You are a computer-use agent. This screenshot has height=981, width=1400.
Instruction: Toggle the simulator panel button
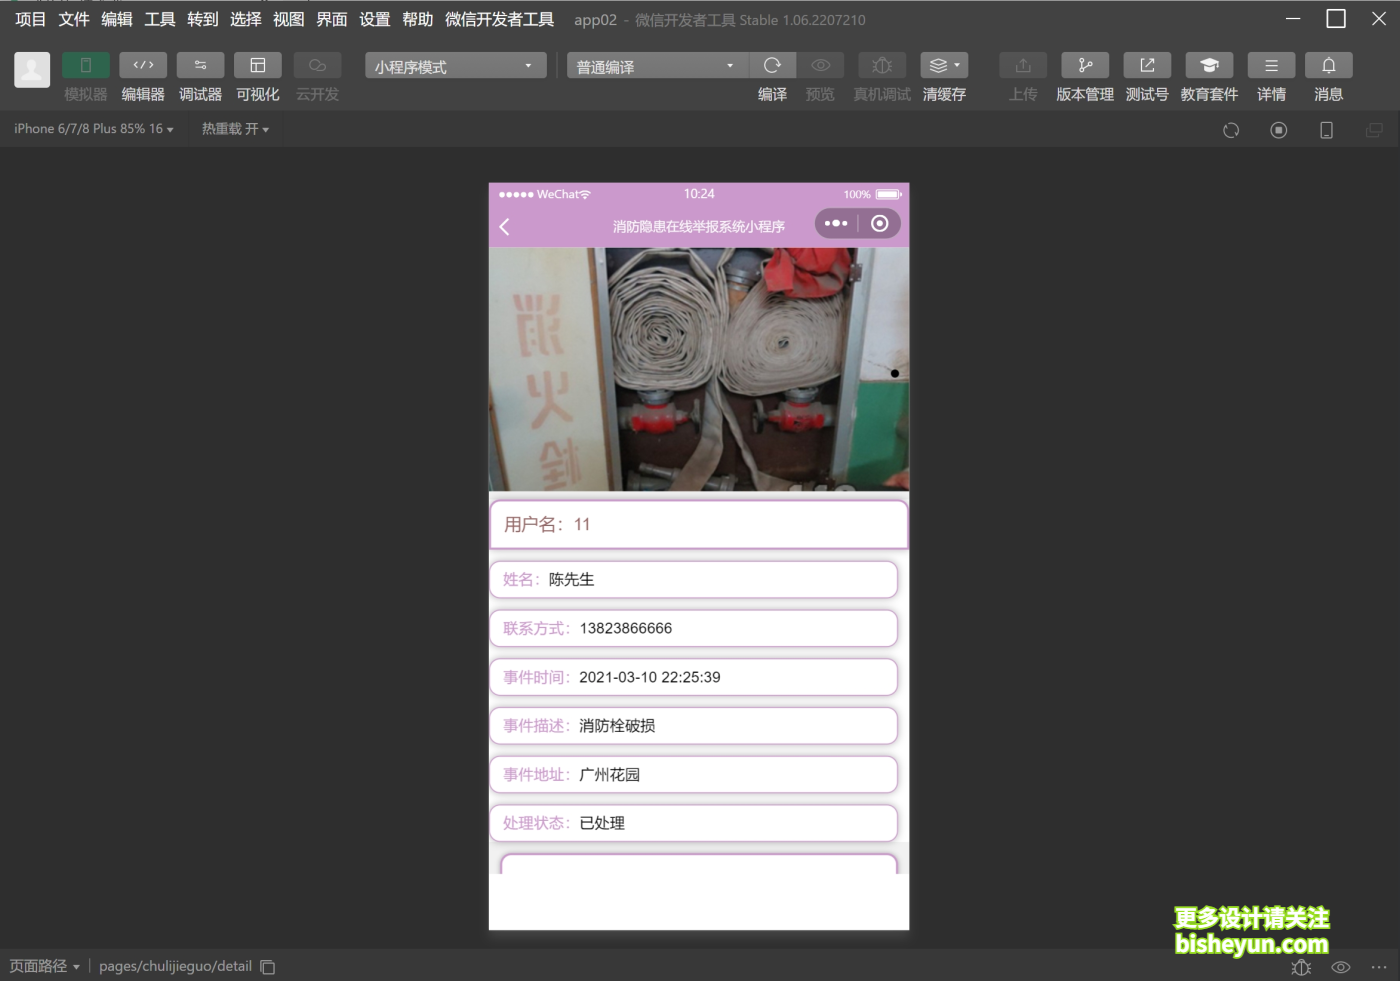coord(86,66)
